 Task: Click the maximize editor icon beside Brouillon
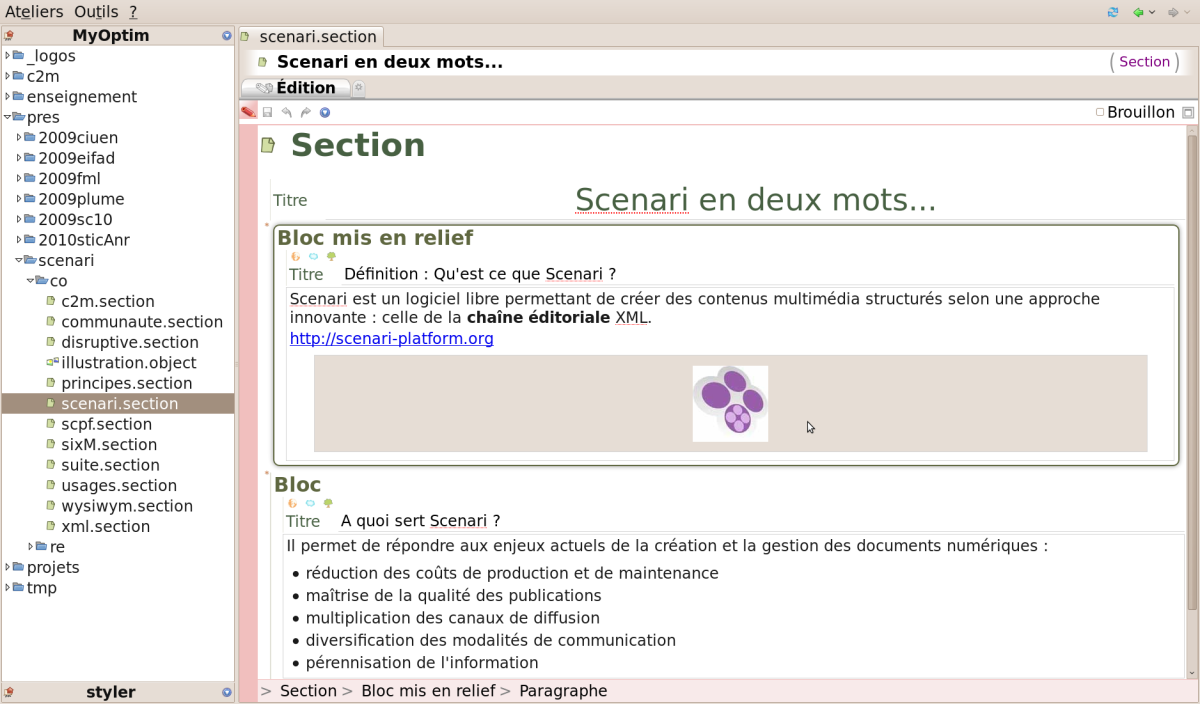[1188, 113]
